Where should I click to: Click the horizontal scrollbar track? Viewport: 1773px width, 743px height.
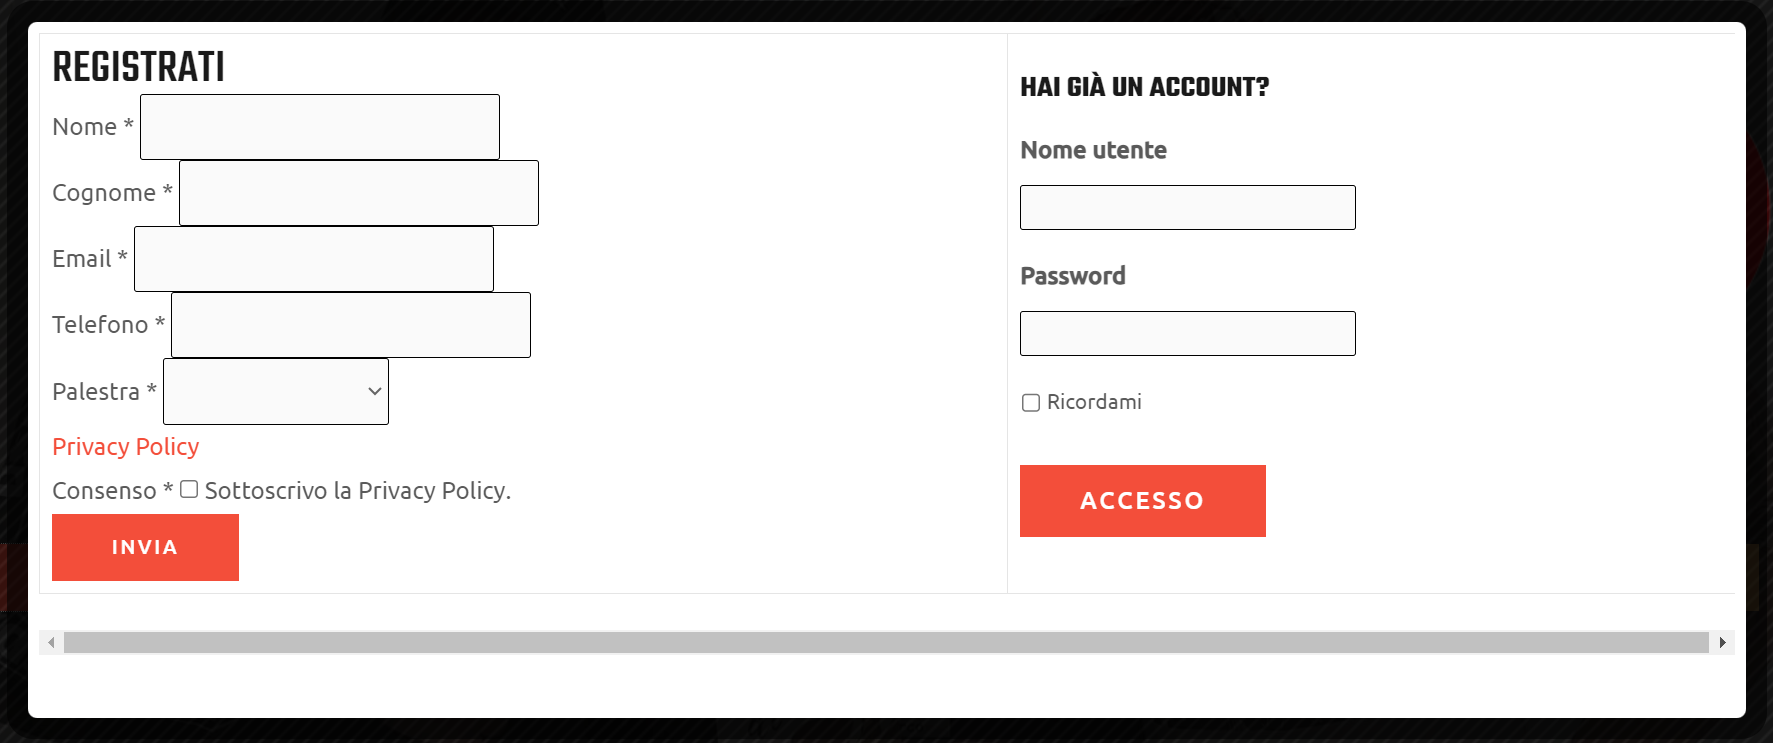(x=886, y=642)
